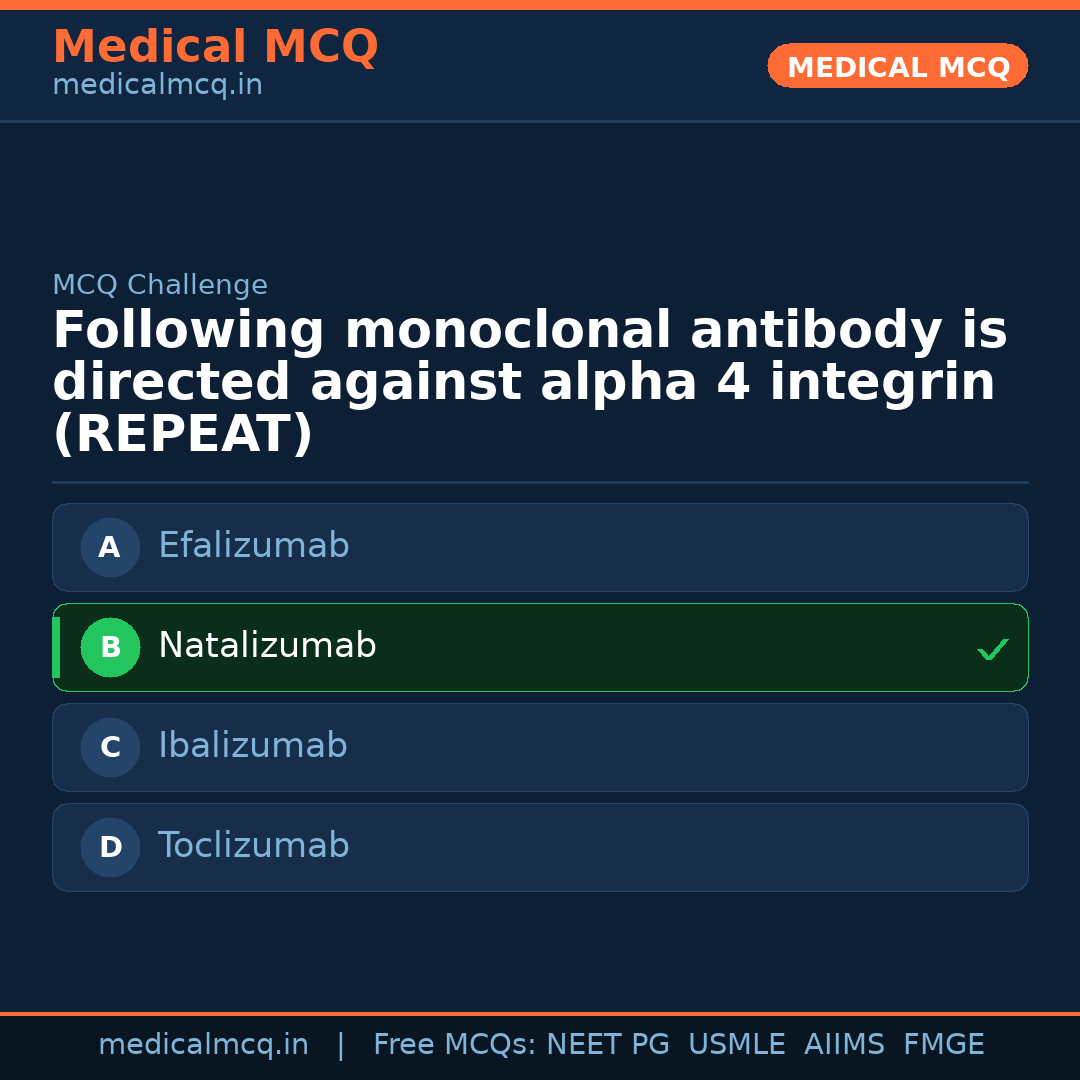
Task: Click the D letter circle icon
Action: pos(110,847)
